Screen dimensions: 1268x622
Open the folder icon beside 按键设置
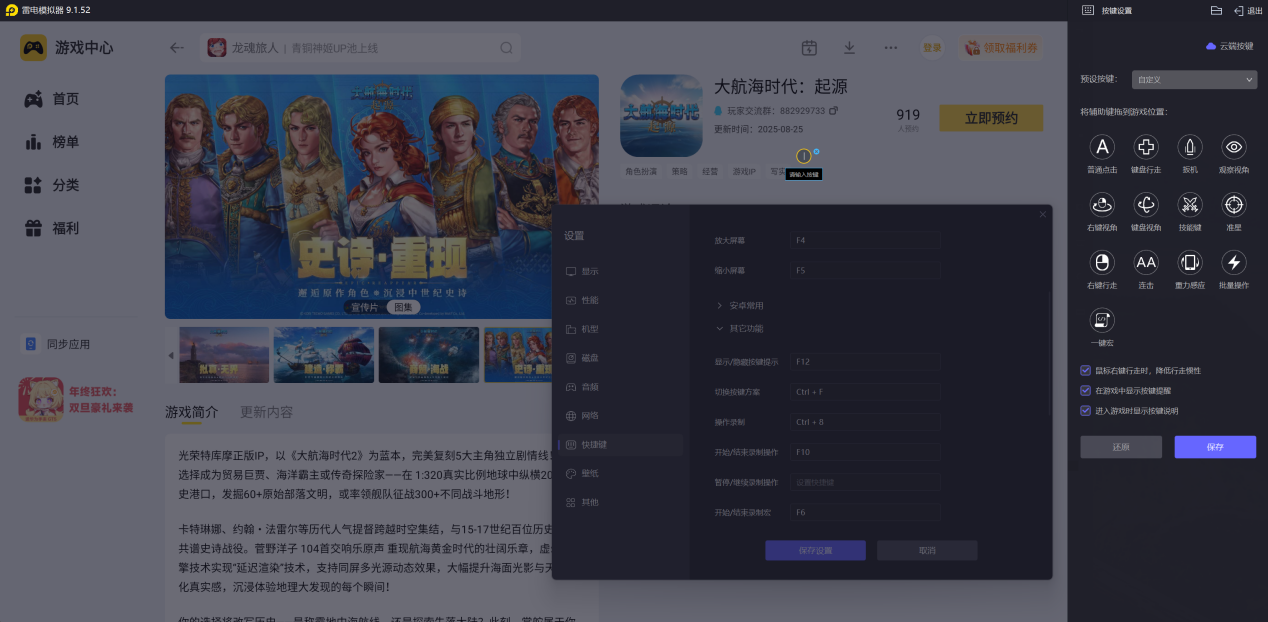click(1216, 10)
